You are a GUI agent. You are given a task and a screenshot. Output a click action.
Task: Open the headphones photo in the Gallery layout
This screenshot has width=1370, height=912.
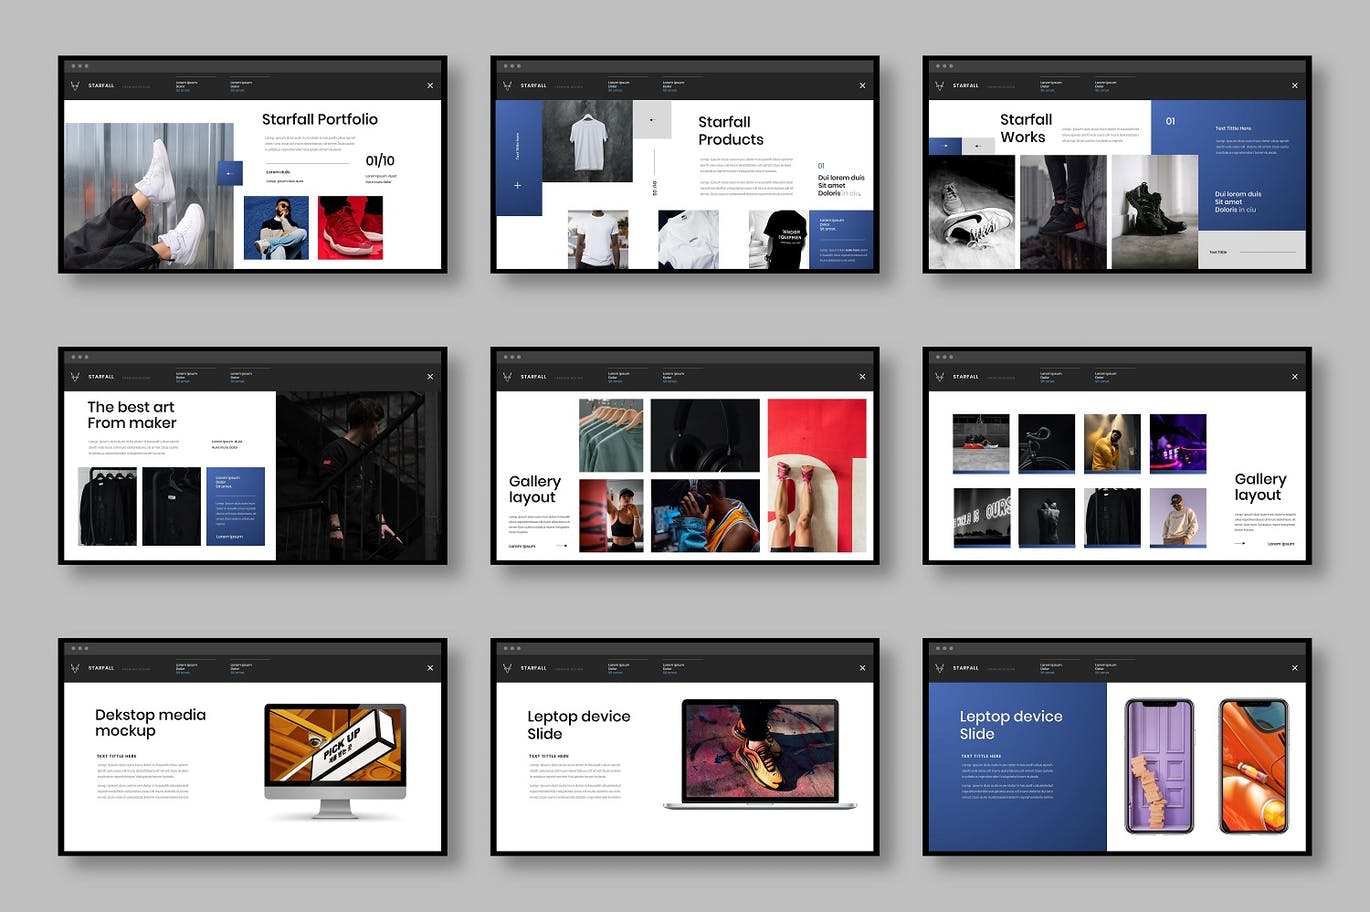pyautogui.click(x=705, y=435)
